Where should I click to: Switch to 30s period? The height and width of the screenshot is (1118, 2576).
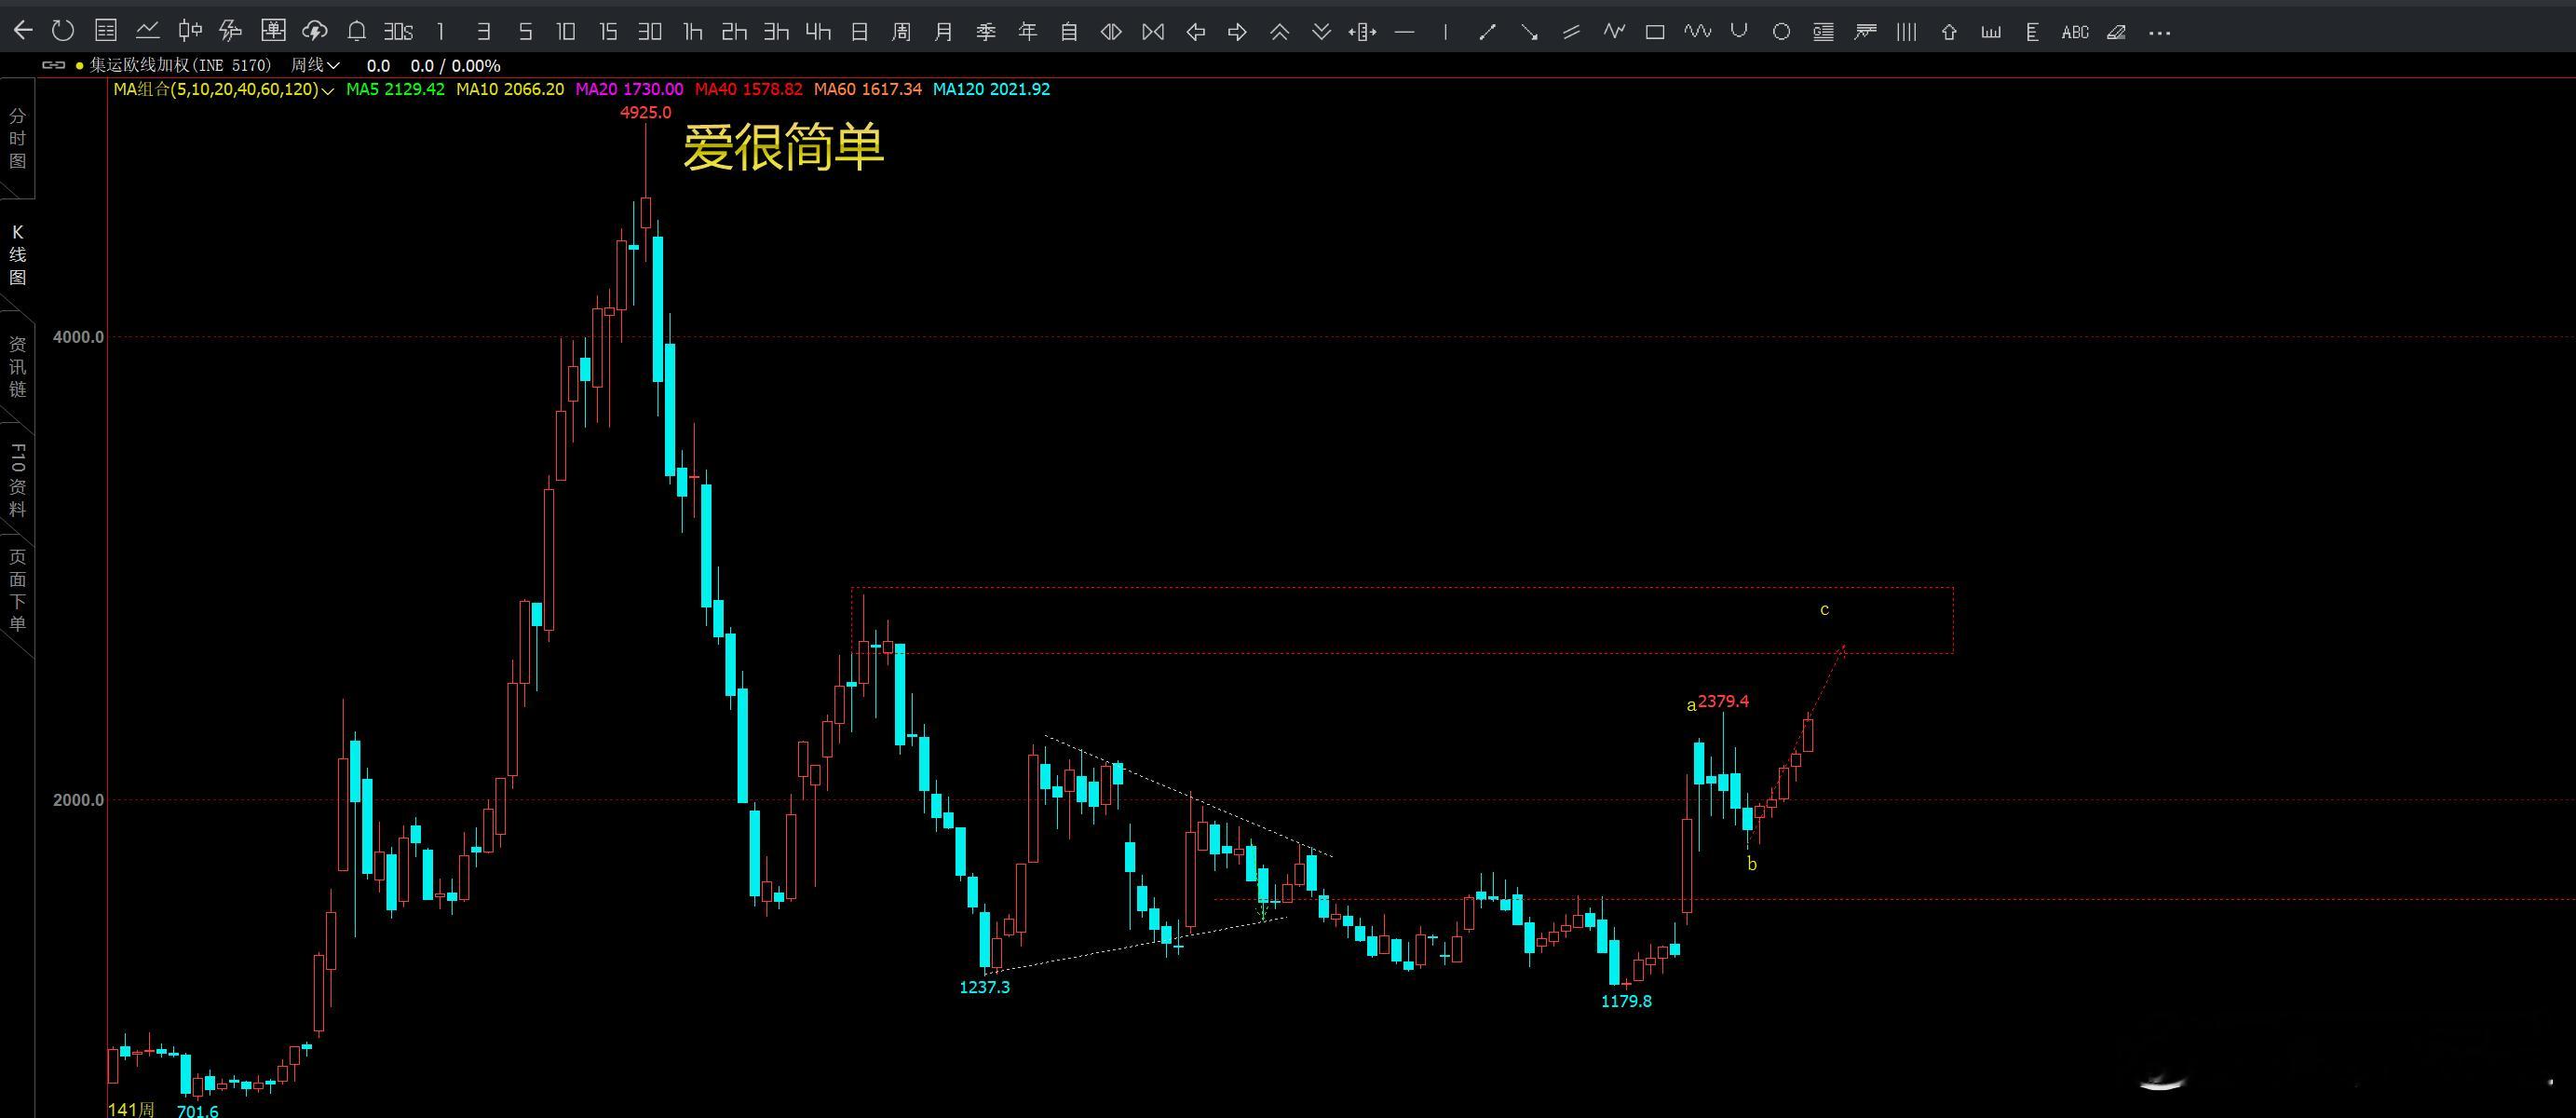[x=398, y=32]
